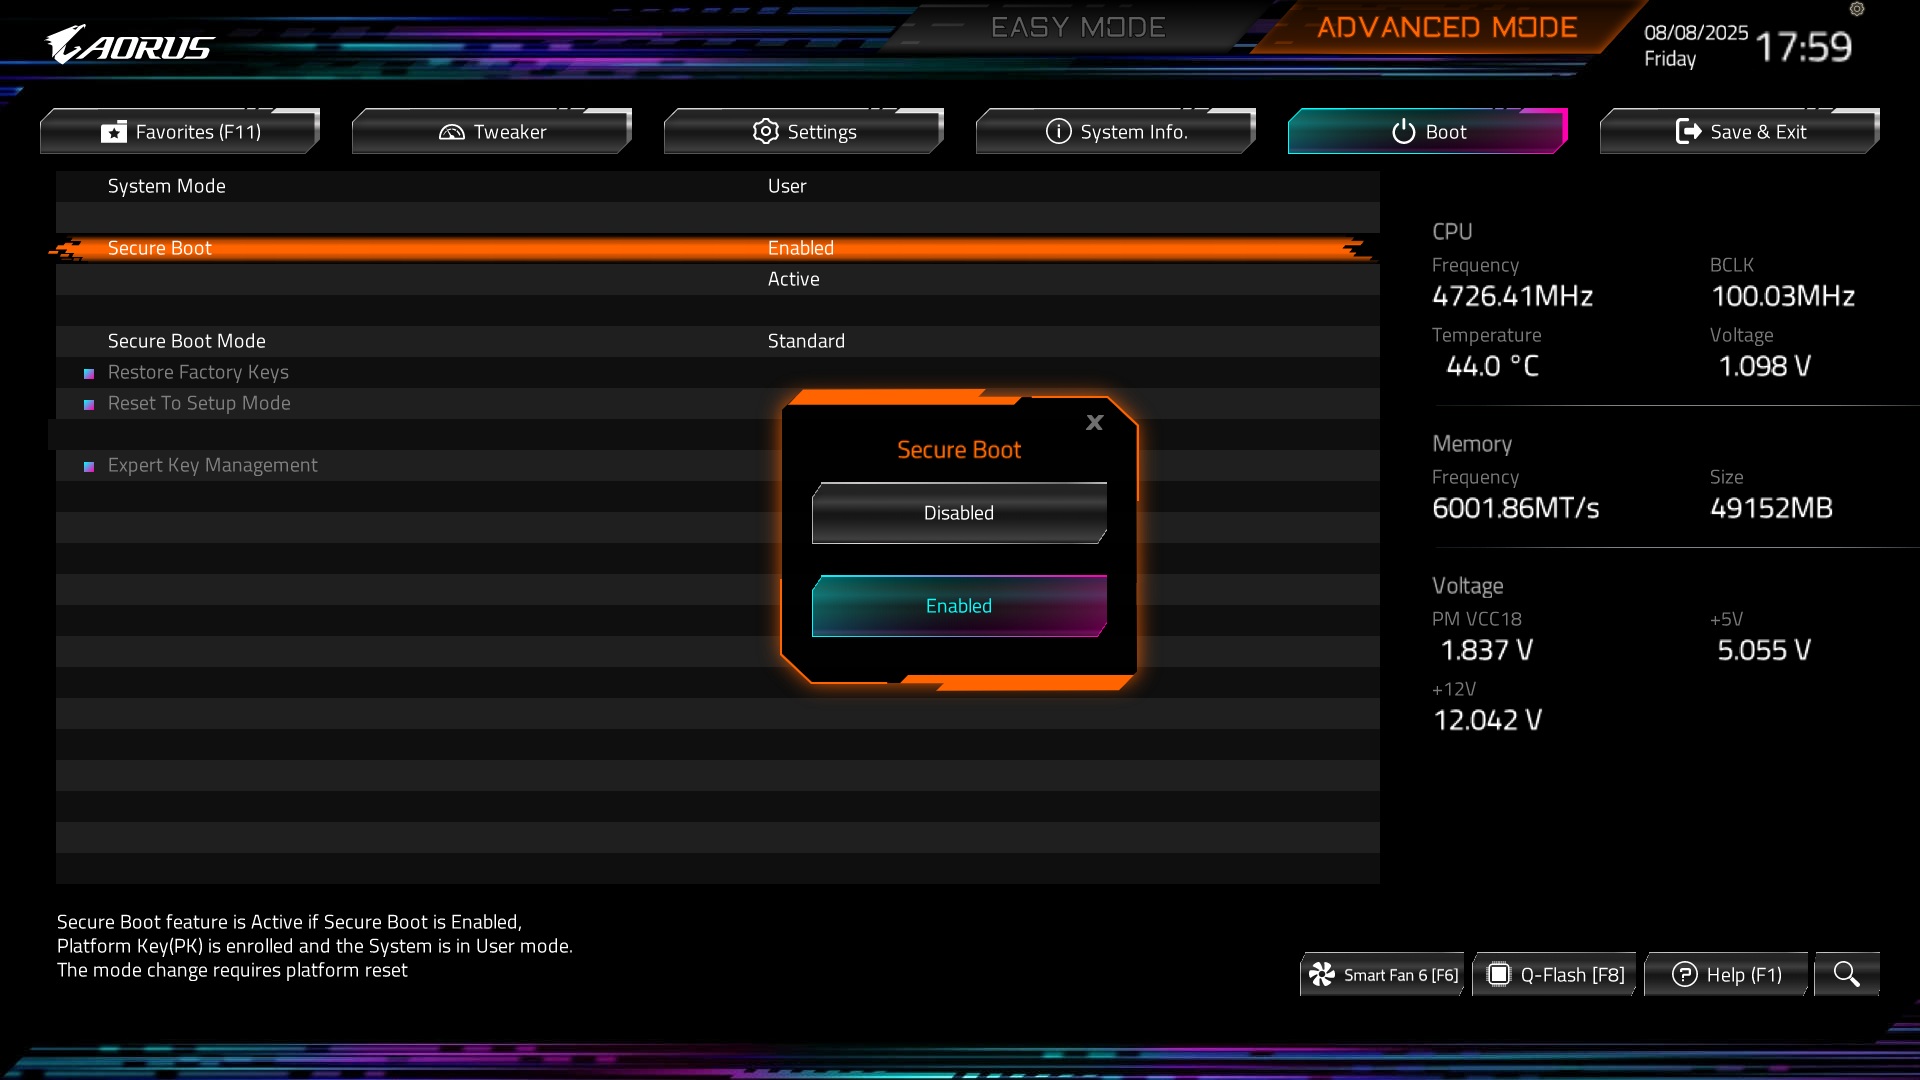Click the bullet icon beside Restore Factory Keys
This screenshot has height=1080, width=1920.
(89, 373)
